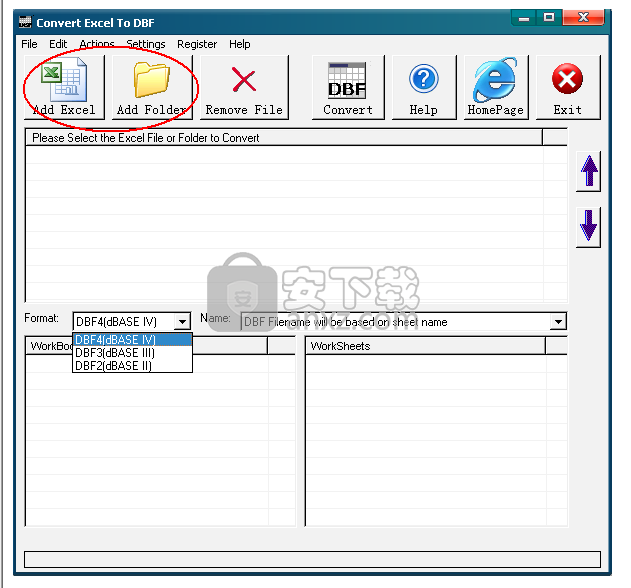The image size is (631, 588).
Task: Select DBF2(dBASE II) from format list
Action: [x=132, y=365]
